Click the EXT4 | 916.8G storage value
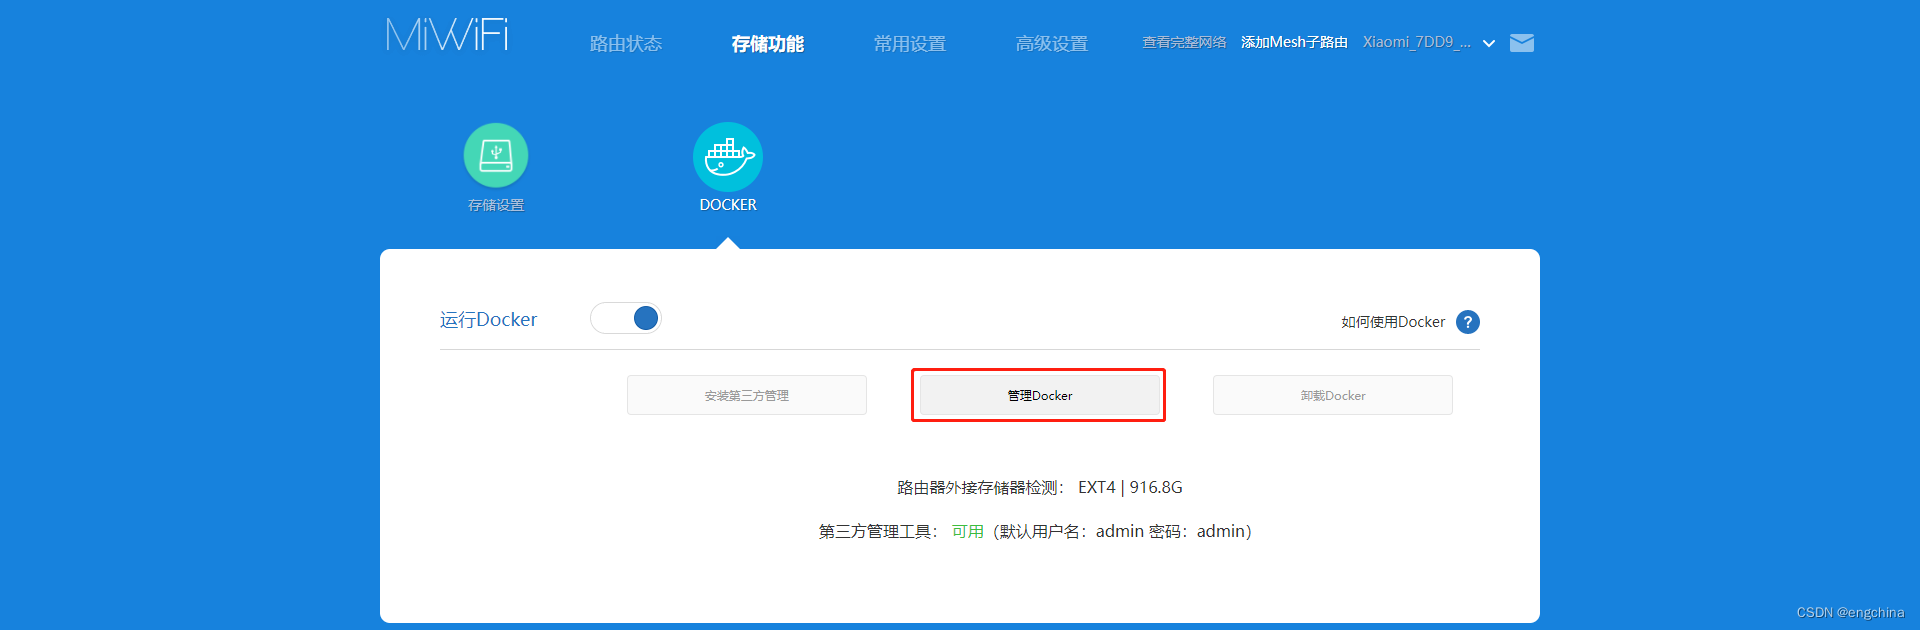 (x=1130, y=488)
